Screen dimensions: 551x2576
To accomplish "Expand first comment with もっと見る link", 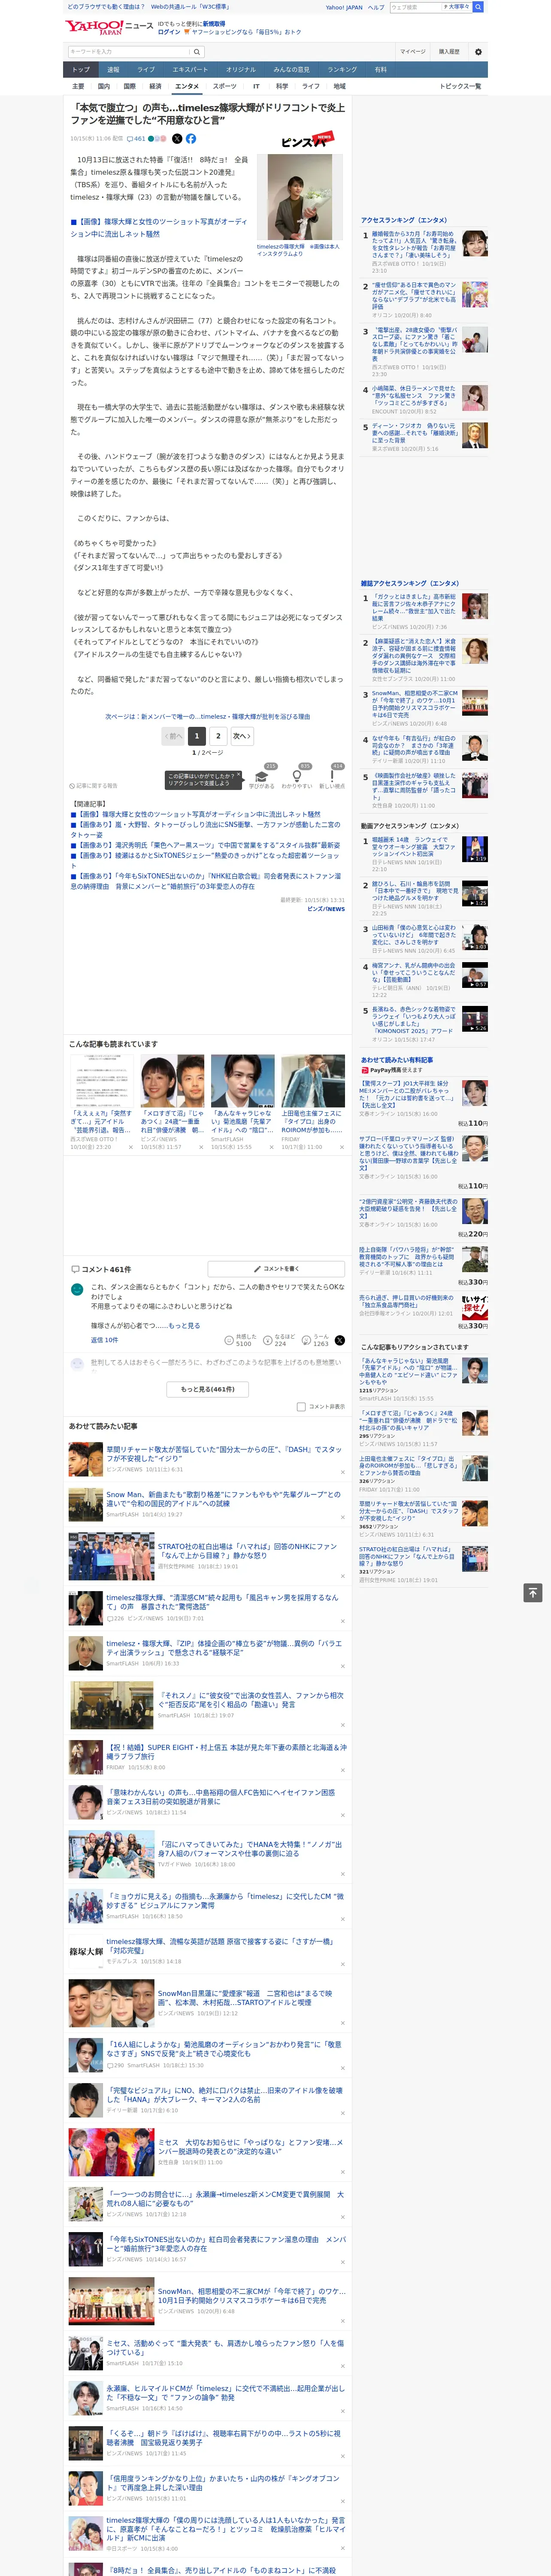I will [x=184, y=1326].
